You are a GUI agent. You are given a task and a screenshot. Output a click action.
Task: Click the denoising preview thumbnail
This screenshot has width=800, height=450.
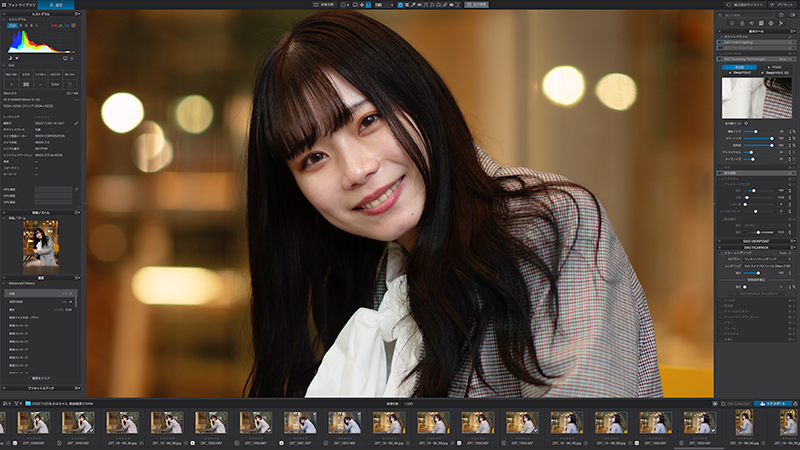click(757, 97)
